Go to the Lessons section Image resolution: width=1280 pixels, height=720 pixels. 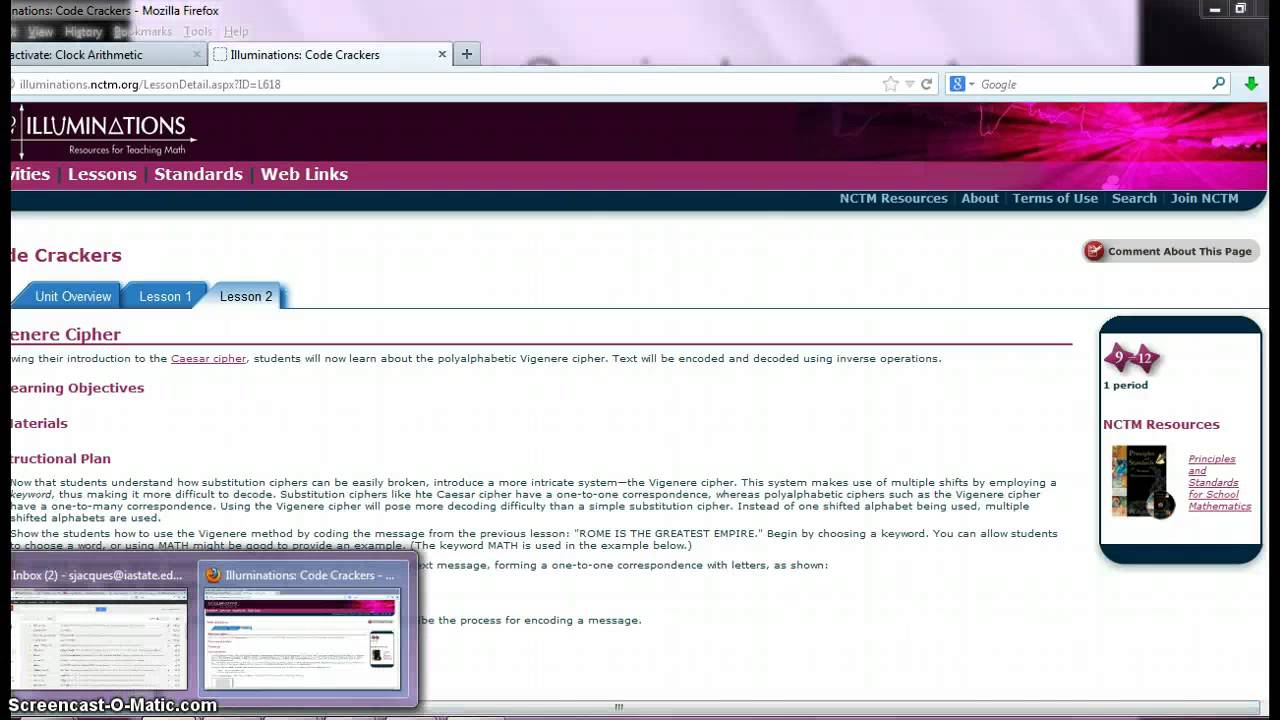(x=102, y=174)
